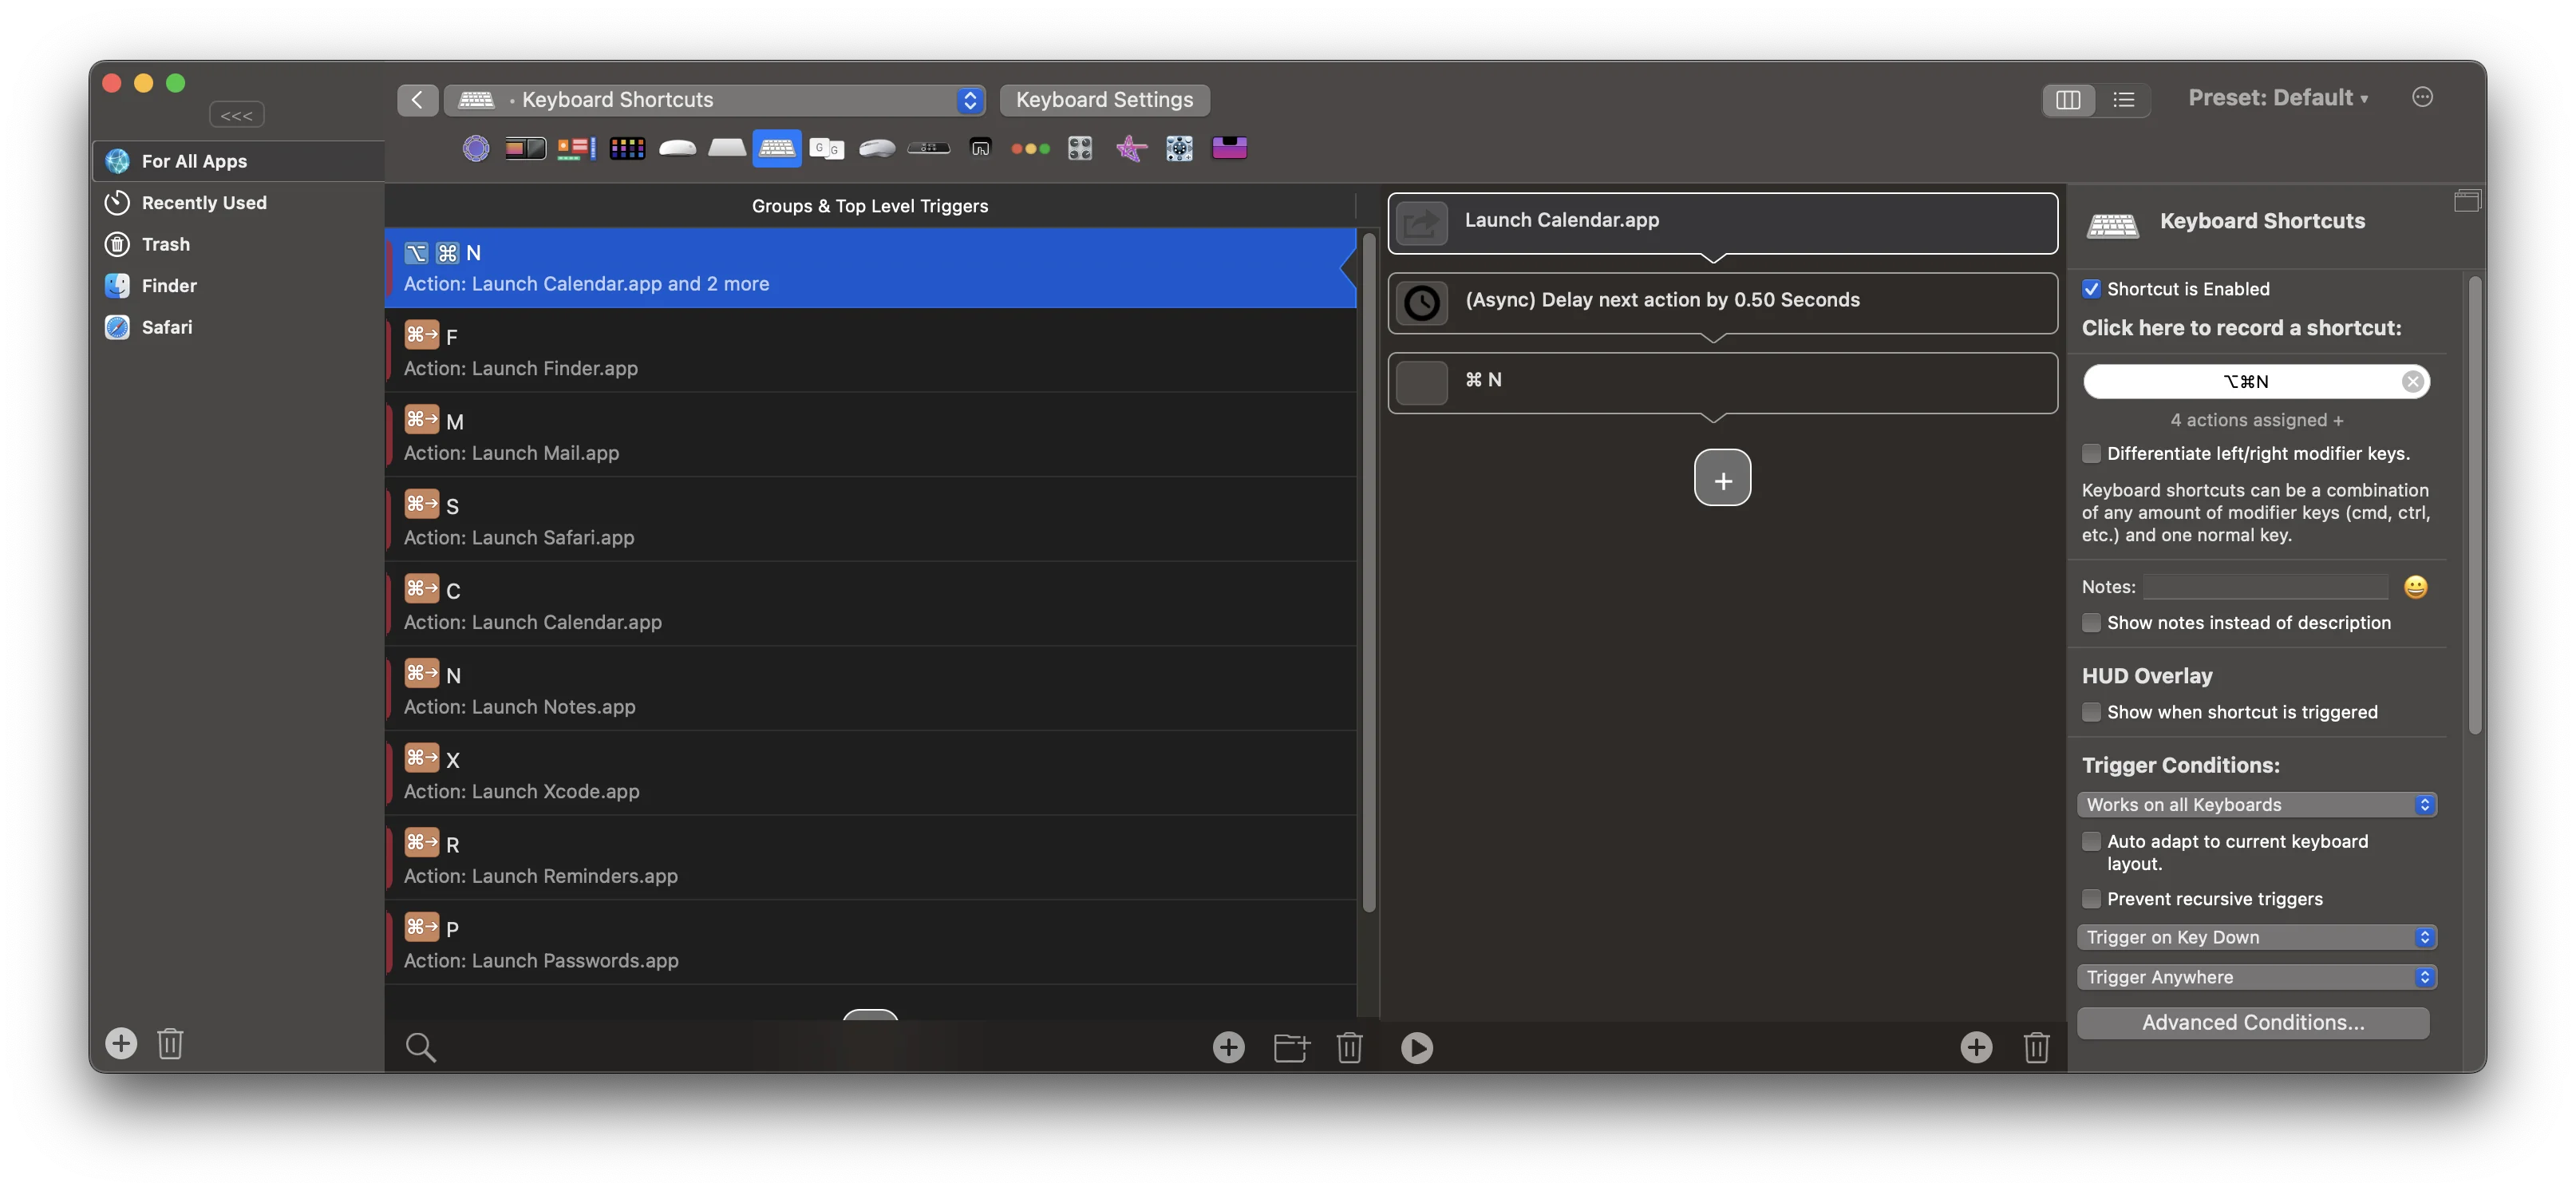Click the Notes text field

[x=2265, y=587]
